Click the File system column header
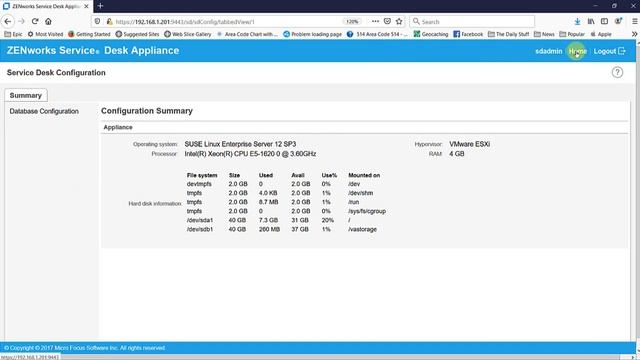This screenshot has height=360, width=640. click(202, 175)
